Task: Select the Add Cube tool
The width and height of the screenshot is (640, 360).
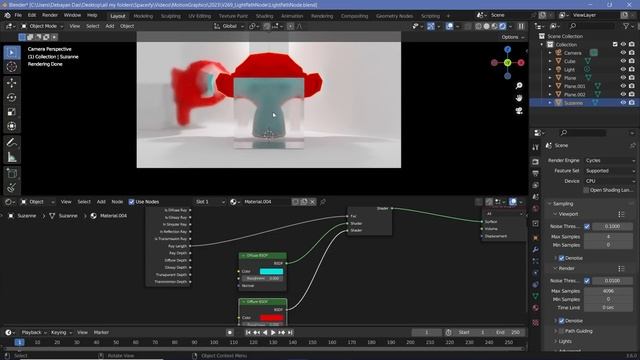Action: pos(11,173)
